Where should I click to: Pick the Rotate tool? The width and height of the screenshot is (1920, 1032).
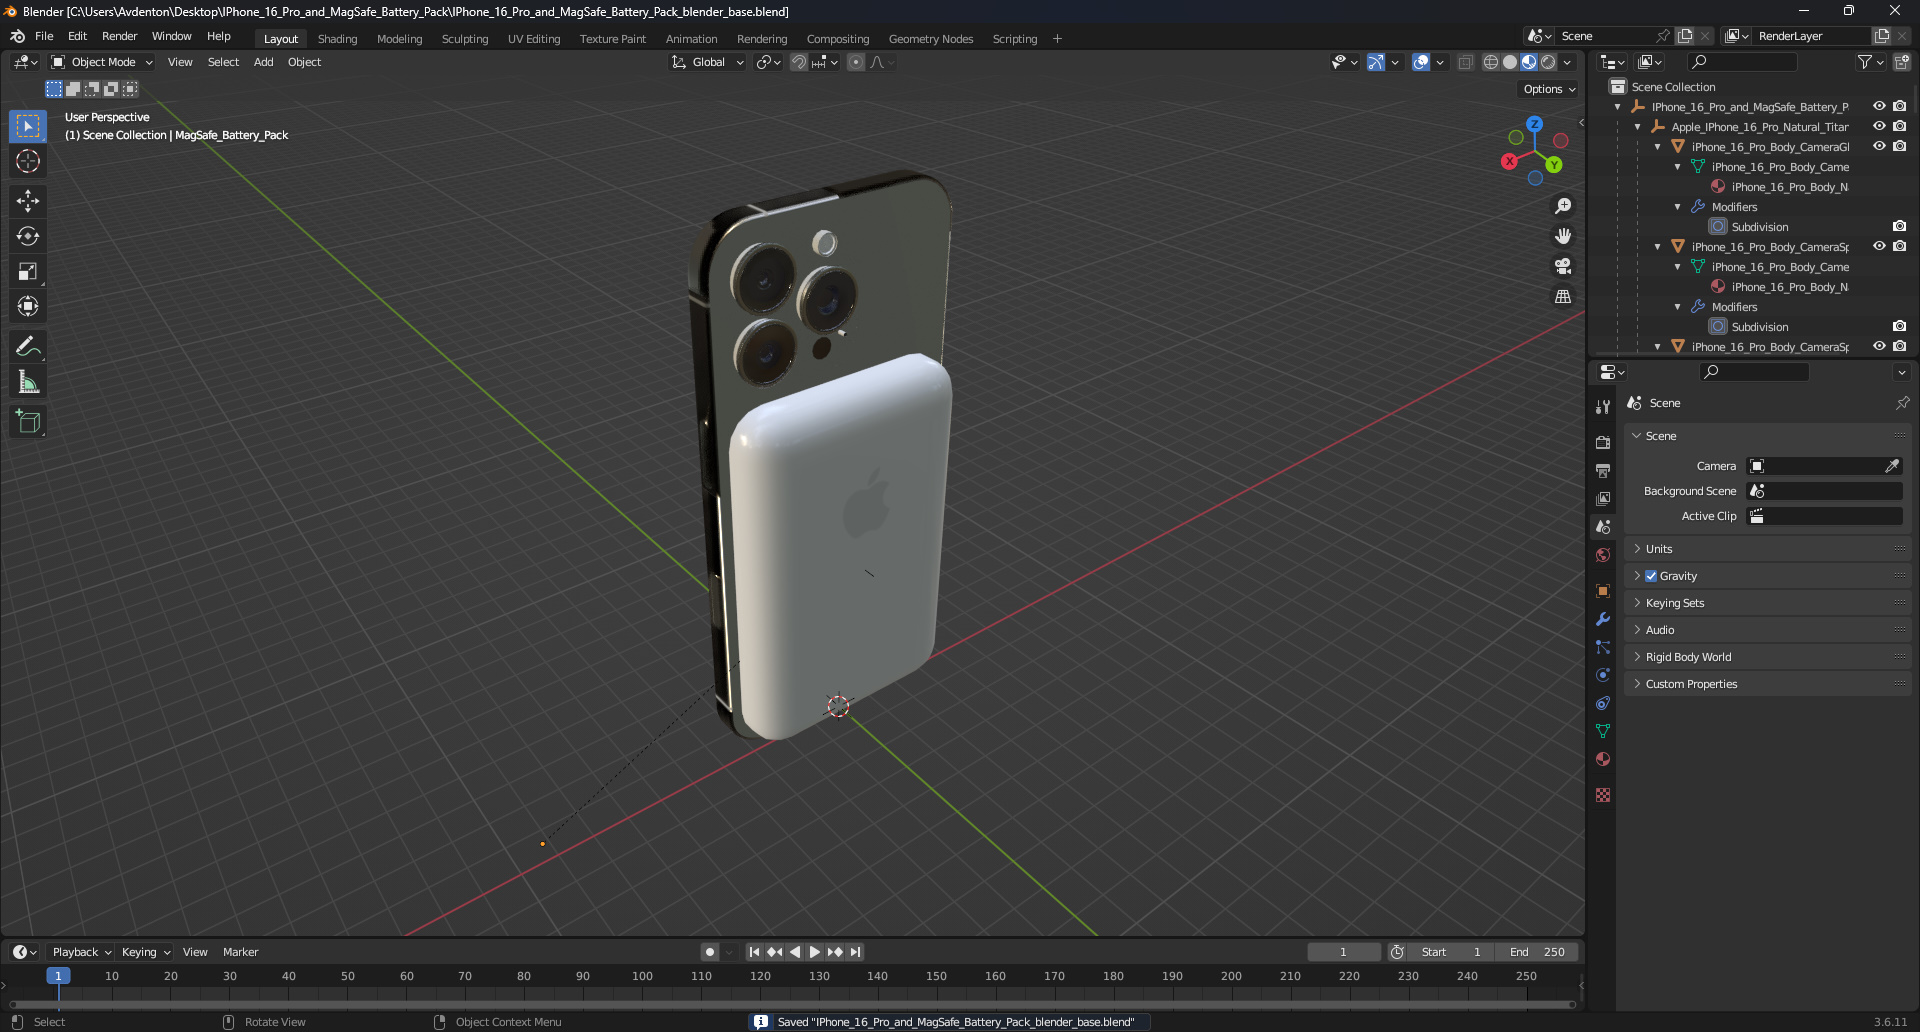tap(28, 236)
